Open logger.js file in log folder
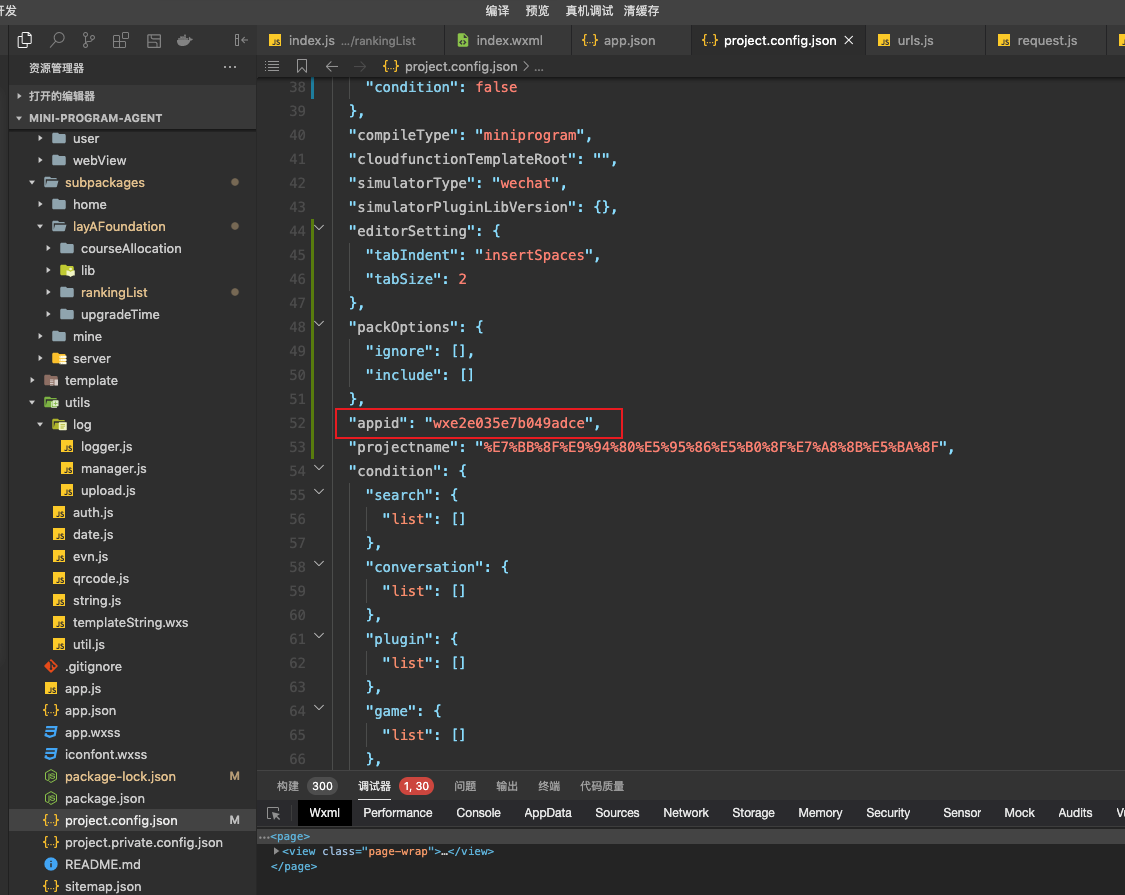This screenshot has height=895, width=1125. pyautogui.click(x=106, y=446)
